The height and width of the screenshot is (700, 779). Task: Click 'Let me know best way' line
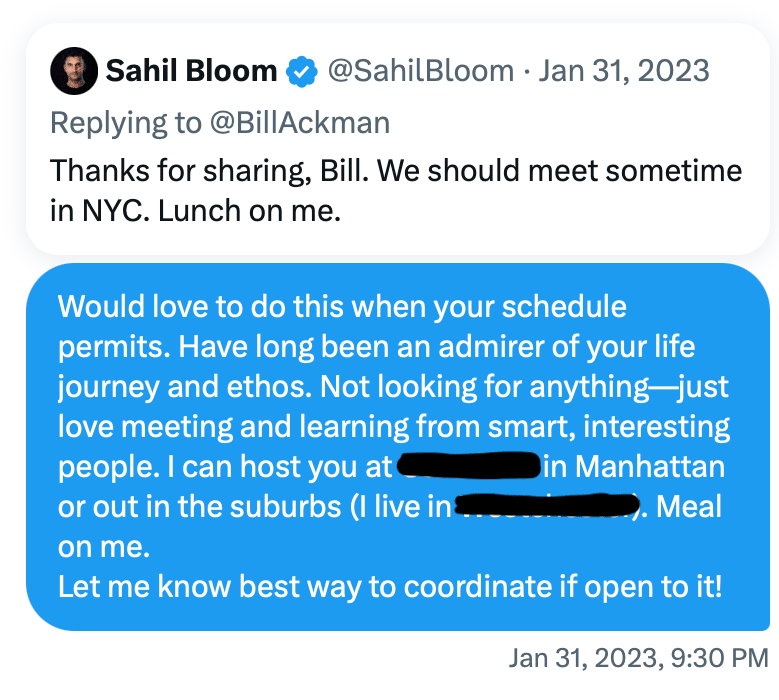[x=390, y=587]
